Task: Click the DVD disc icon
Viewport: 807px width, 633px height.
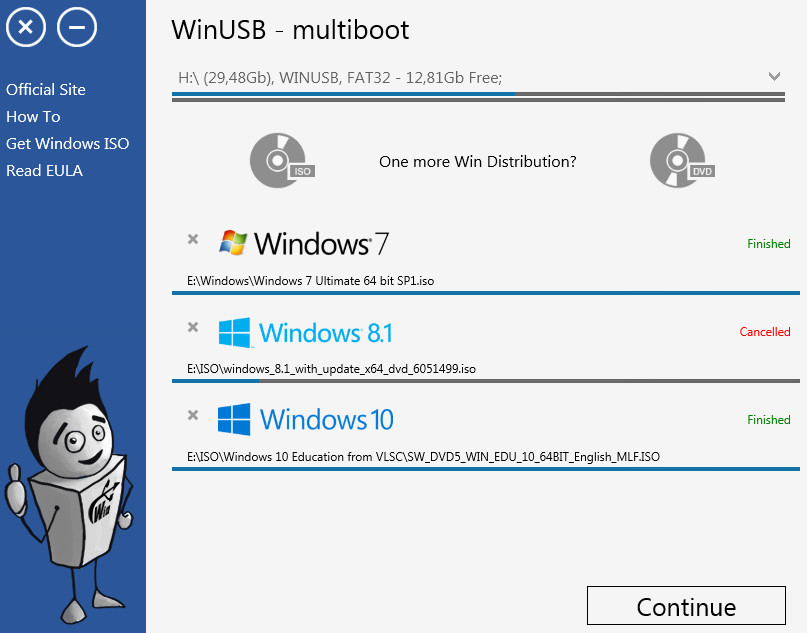Action: (x=680, y=161)
